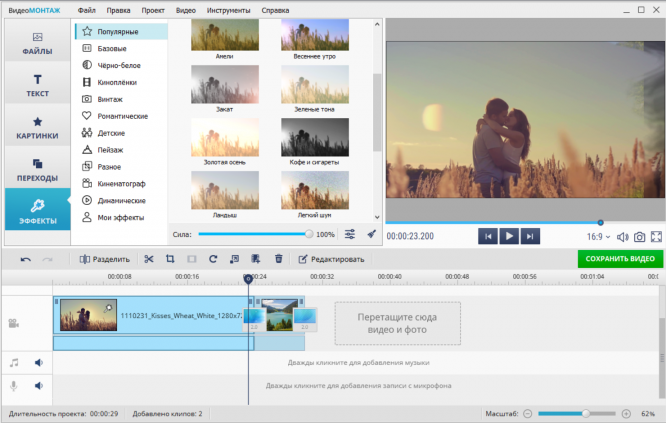Take a snapshot with the camera icon

(x=639, y=237)
